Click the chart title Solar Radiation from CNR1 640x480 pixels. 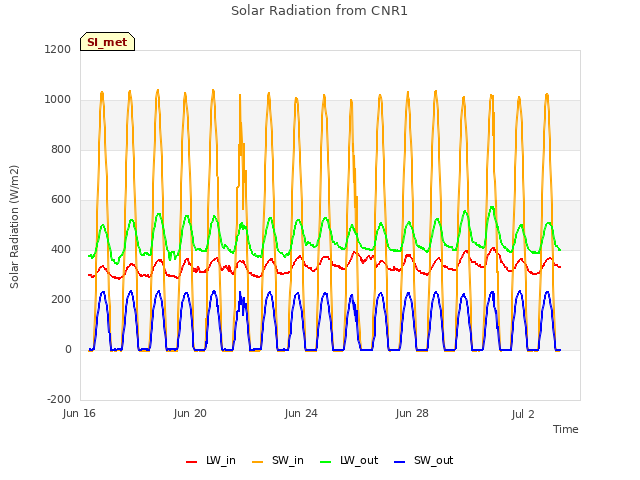point(319,11)
